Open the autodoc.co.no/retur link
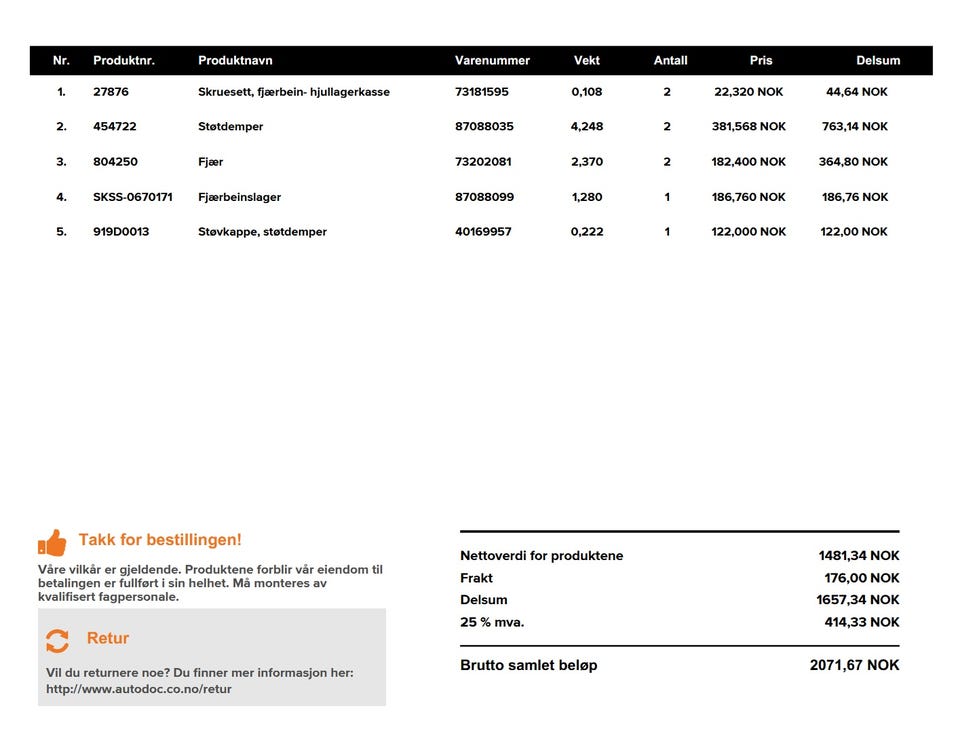960x742 pixels. 138,689
